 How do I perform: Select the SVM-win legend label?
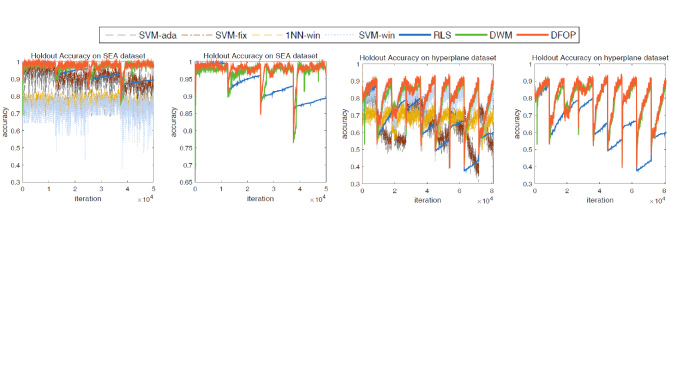[x=376, y=35]
